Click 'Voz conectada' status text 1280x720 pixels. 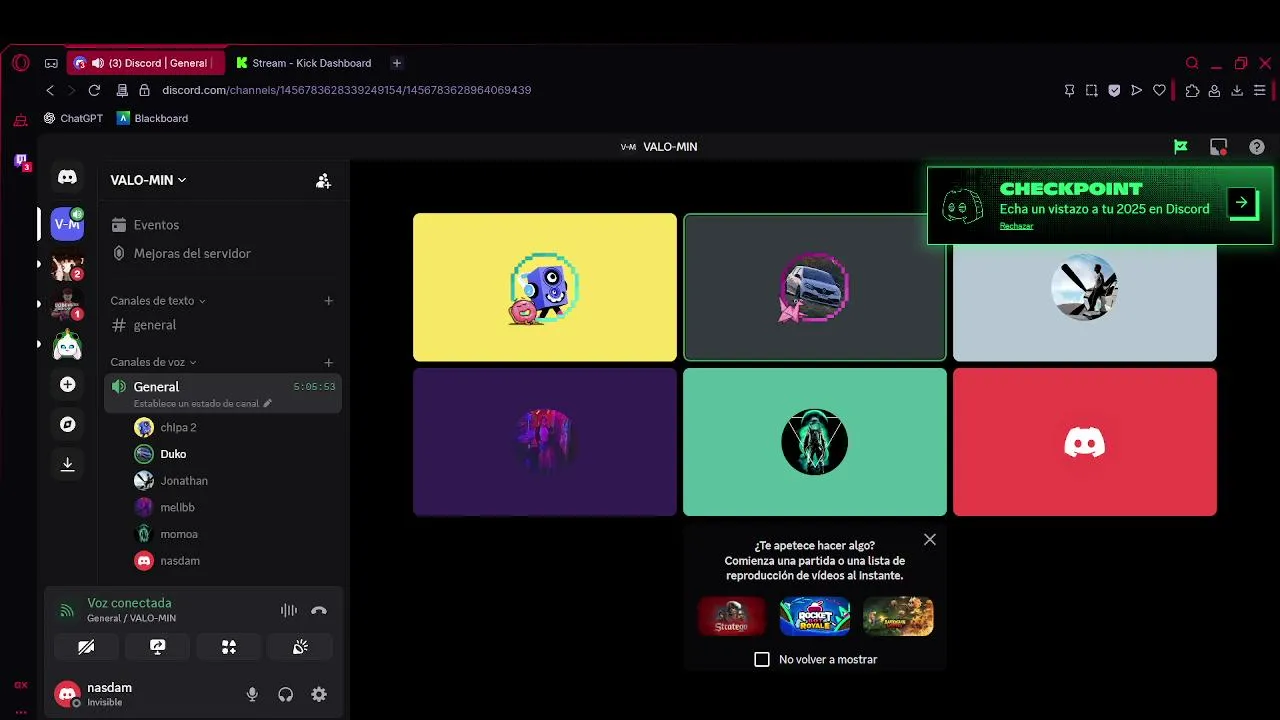[x=129, y=603]
